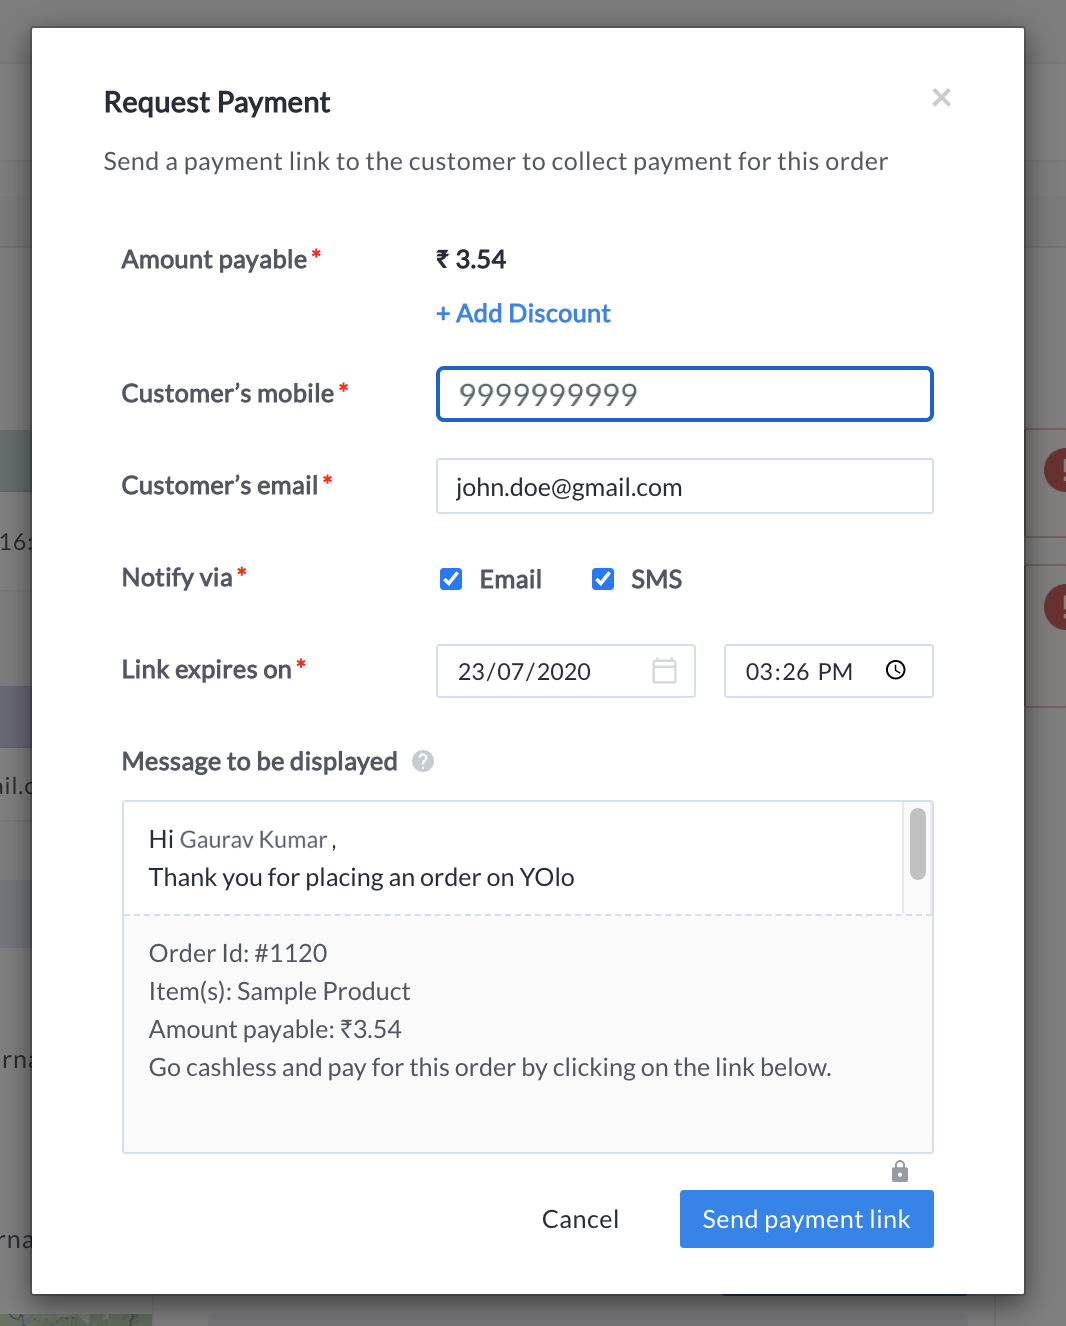Click the + Add Discount link
The height and width of the screenshot is (1326, 1066).
point(523,313)
